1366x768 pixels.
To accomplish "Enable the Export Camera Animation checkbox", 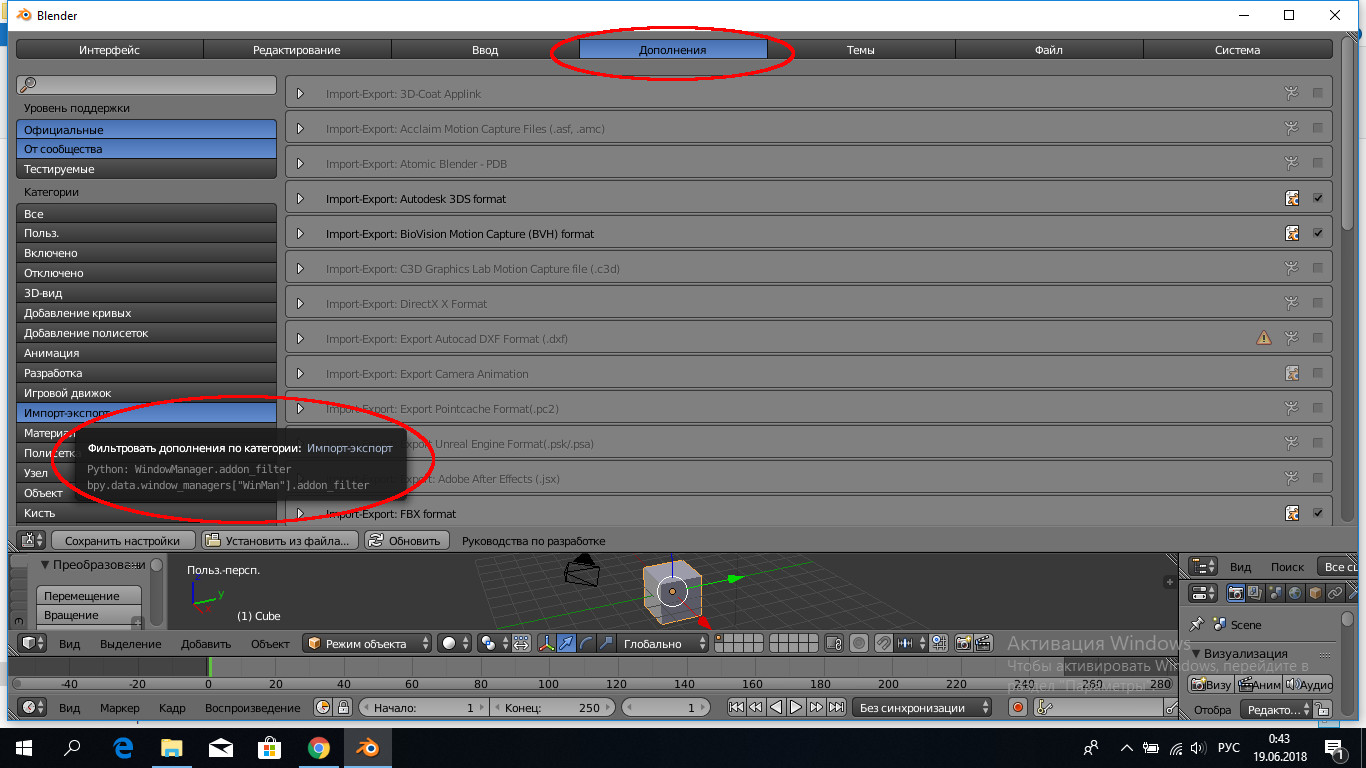I will (x=1318, y=373).
